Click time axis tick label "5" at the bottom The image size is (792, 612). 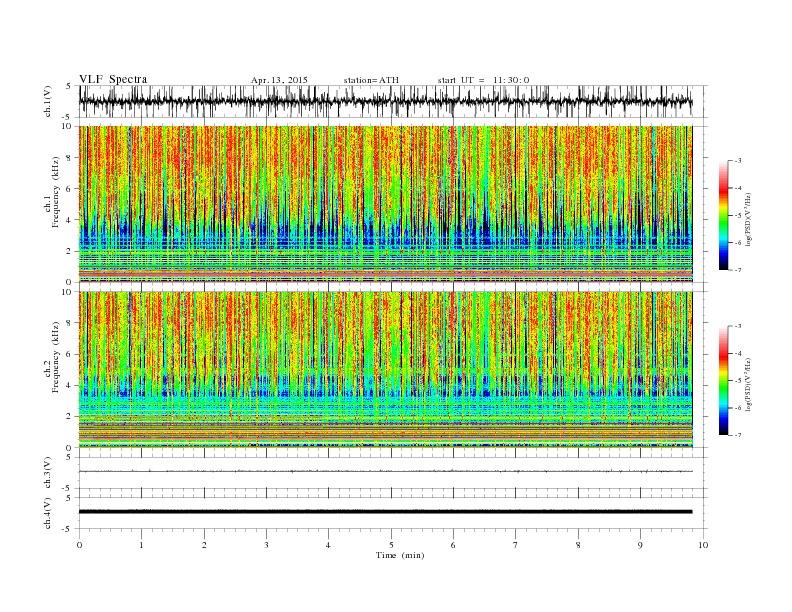coord(391,545)
